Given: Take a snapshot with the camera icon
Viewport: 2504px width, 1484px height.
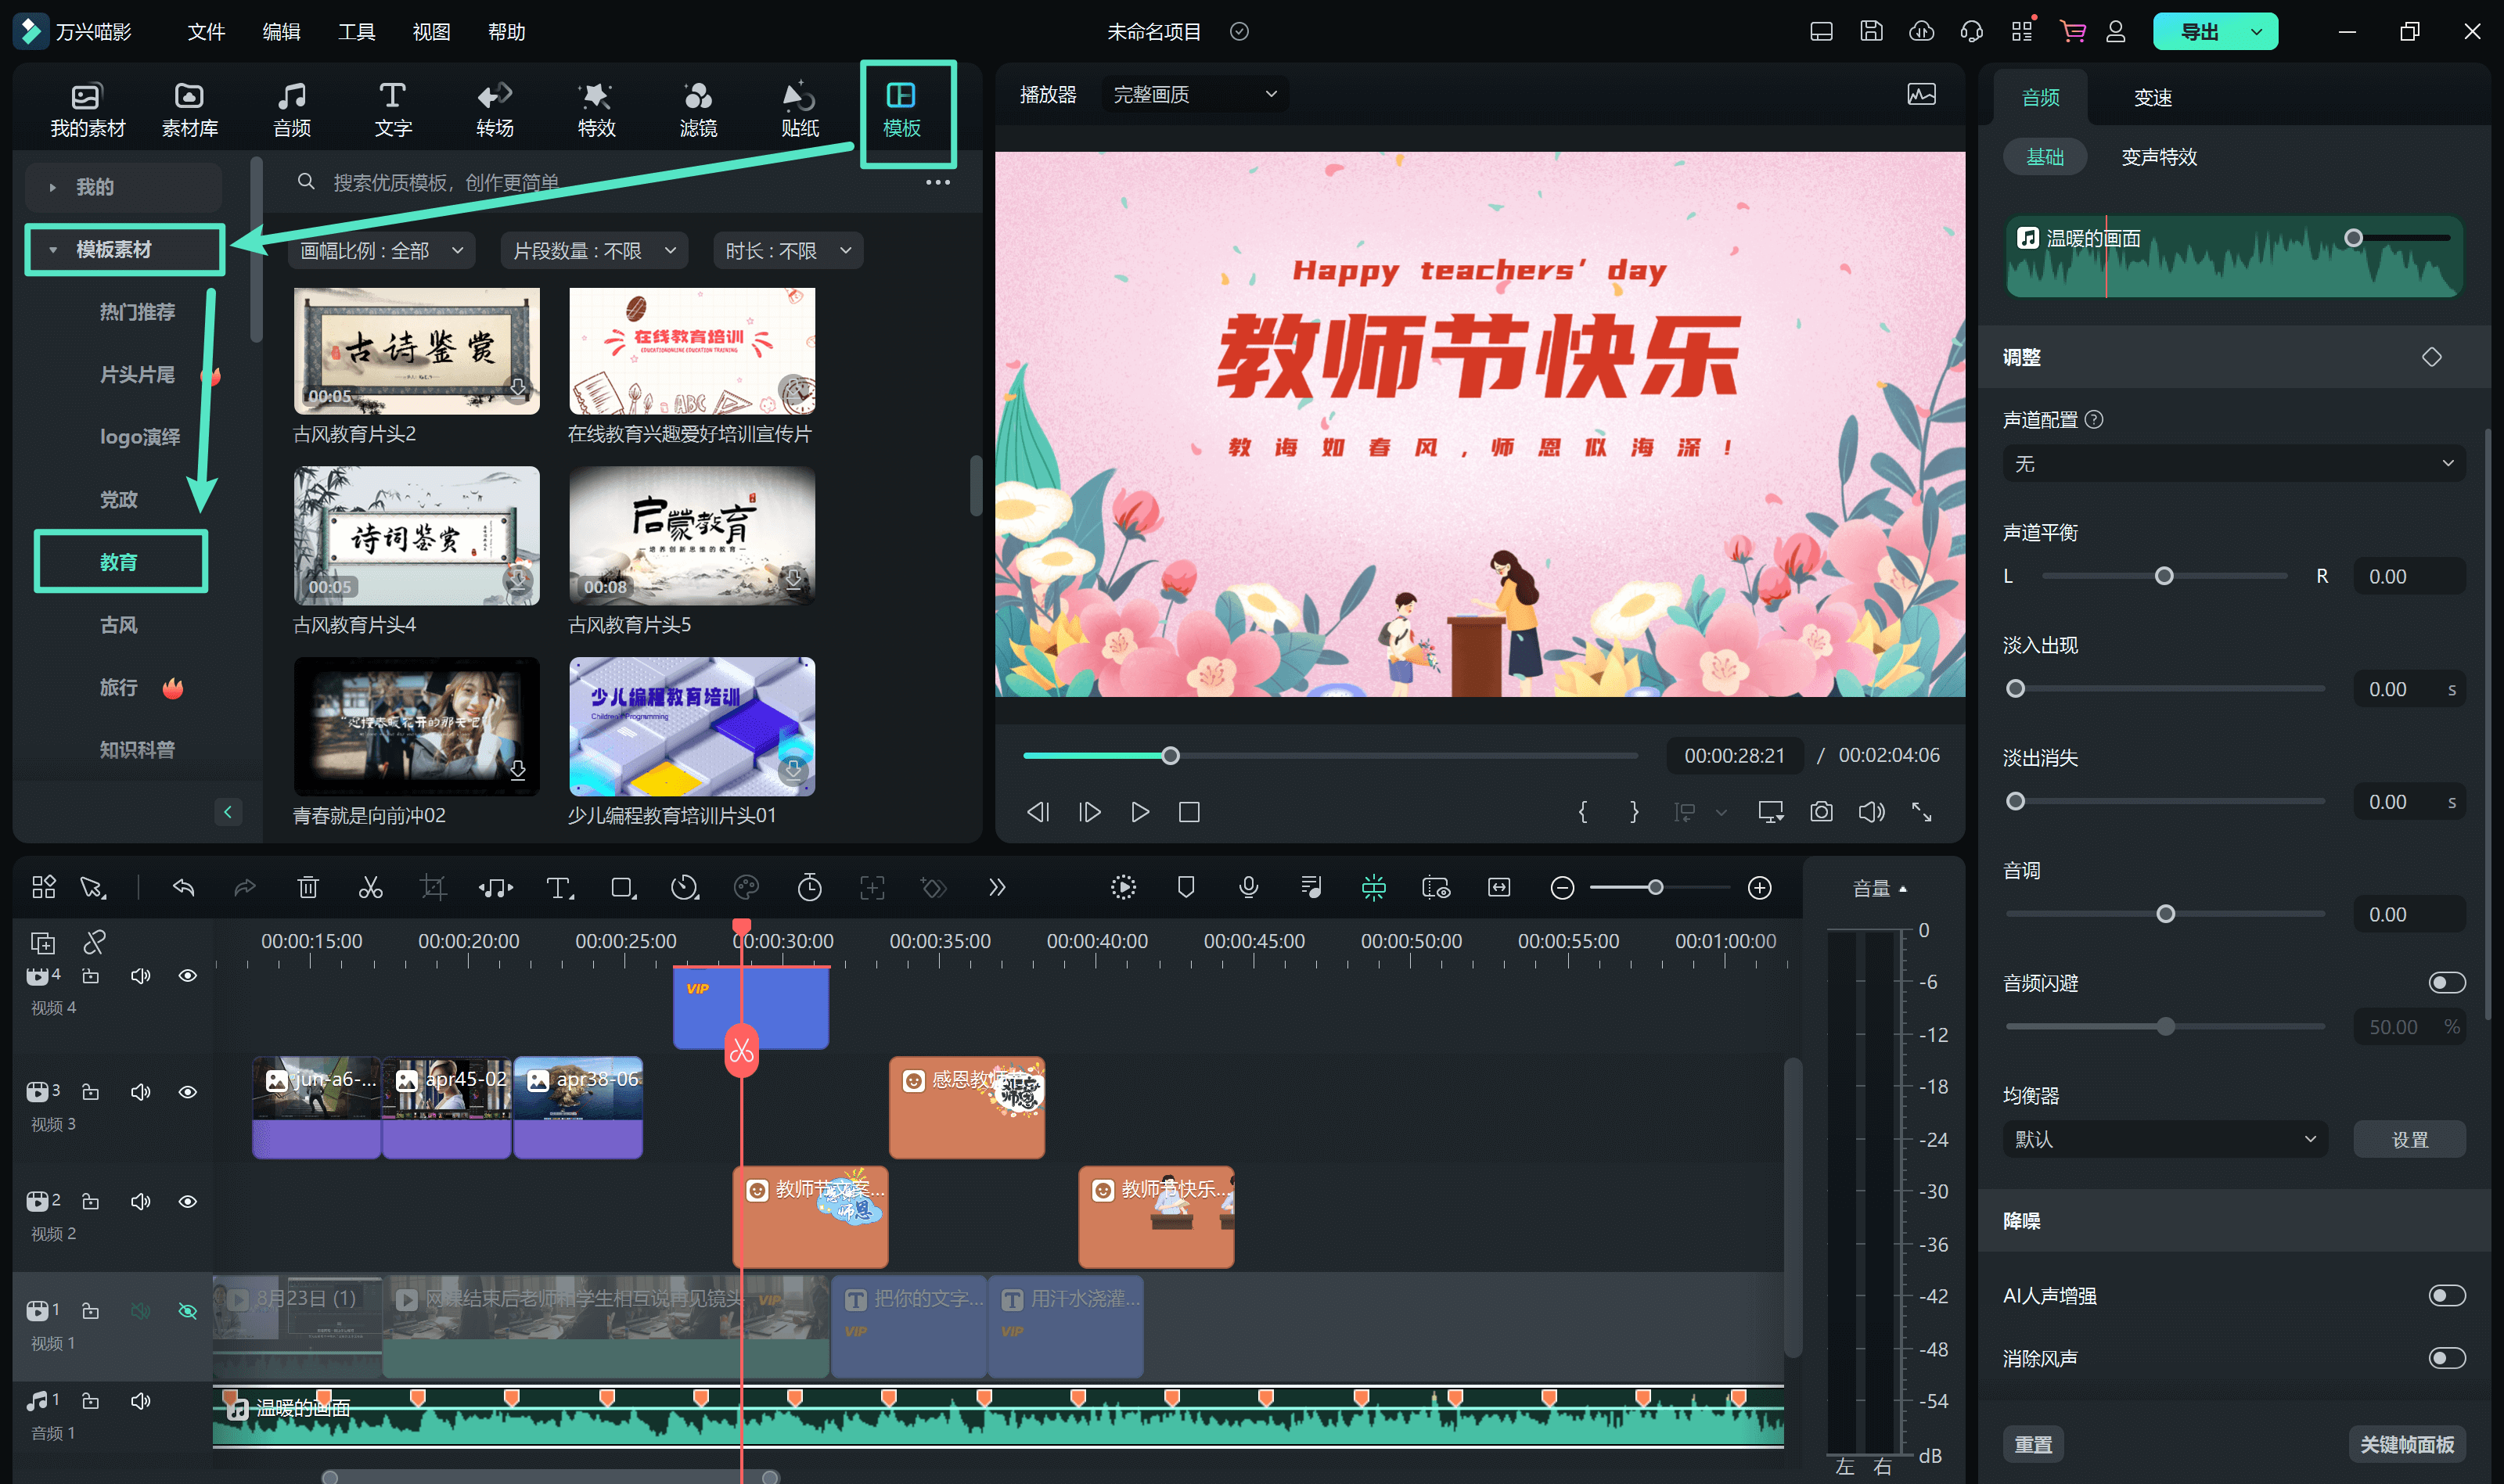Looking at the screenshot, I should coord(1821,812).
